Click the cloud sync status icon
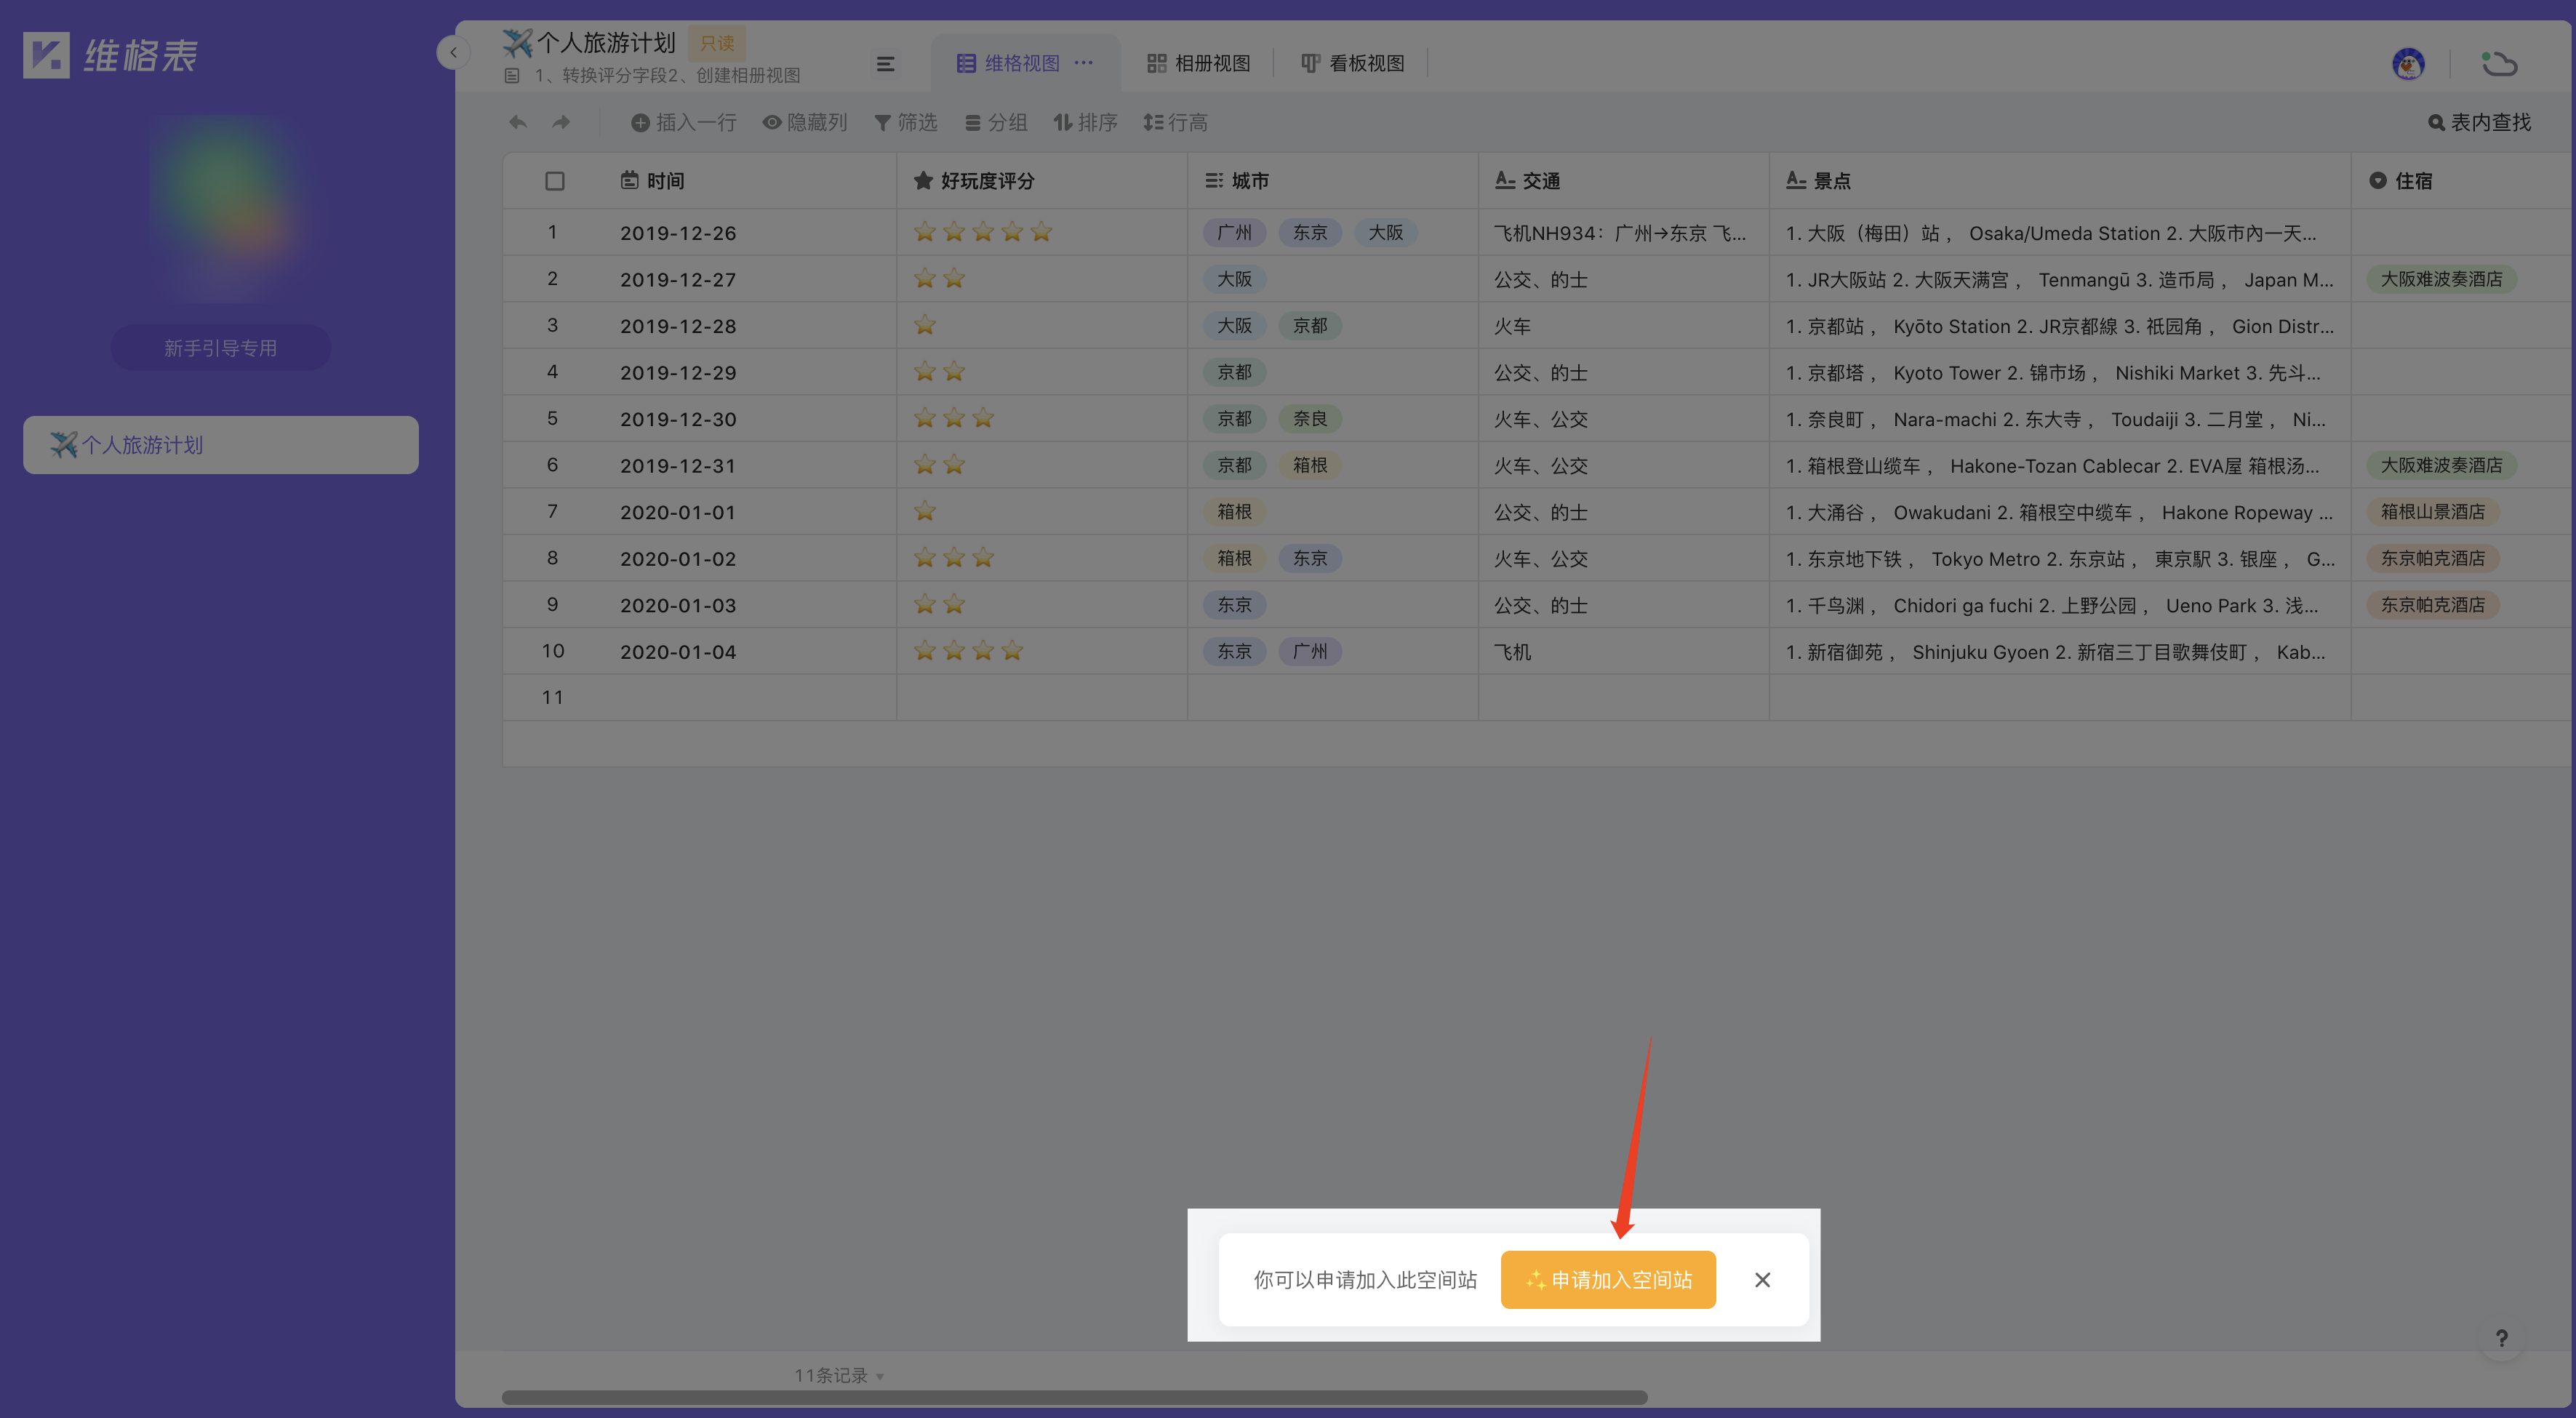The image size is (2576, 1418). tap(2499, 64)
